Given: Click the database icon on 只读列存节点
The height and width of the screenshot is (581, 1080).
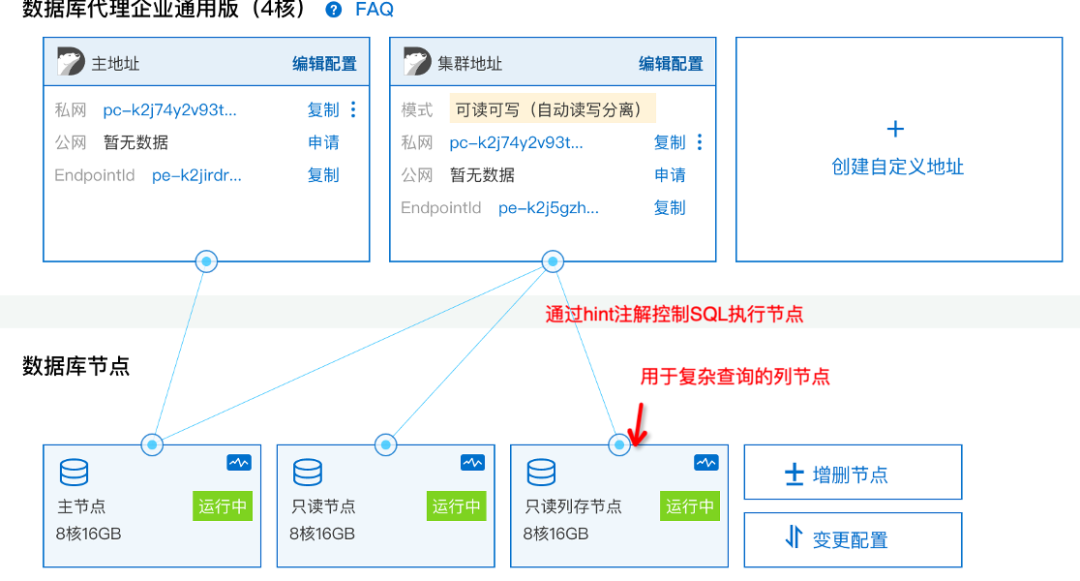Looking at the screenshot, I should coord(542,471).
